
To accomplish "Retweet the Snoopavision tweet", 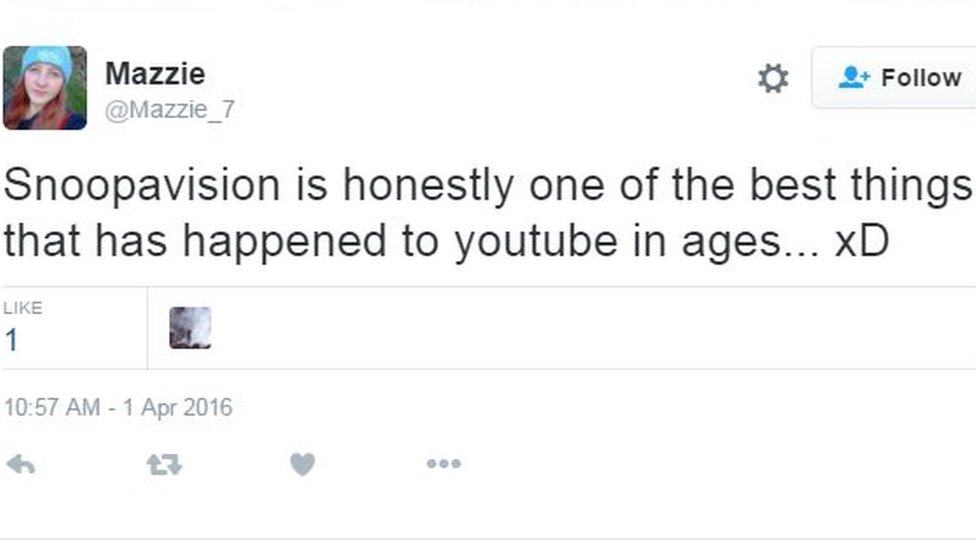I will click(164, 464).
